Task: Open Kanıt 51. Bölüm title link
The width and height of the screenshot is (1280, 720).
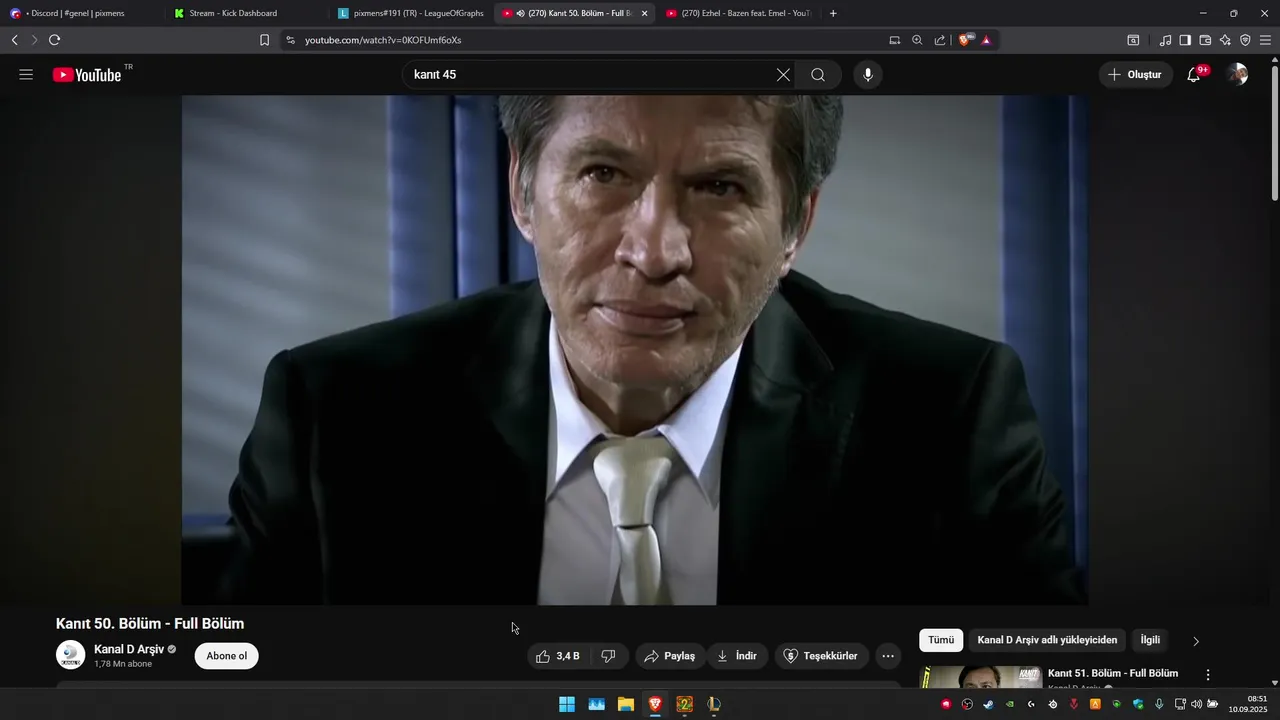Action: [x=1113, y=673]
